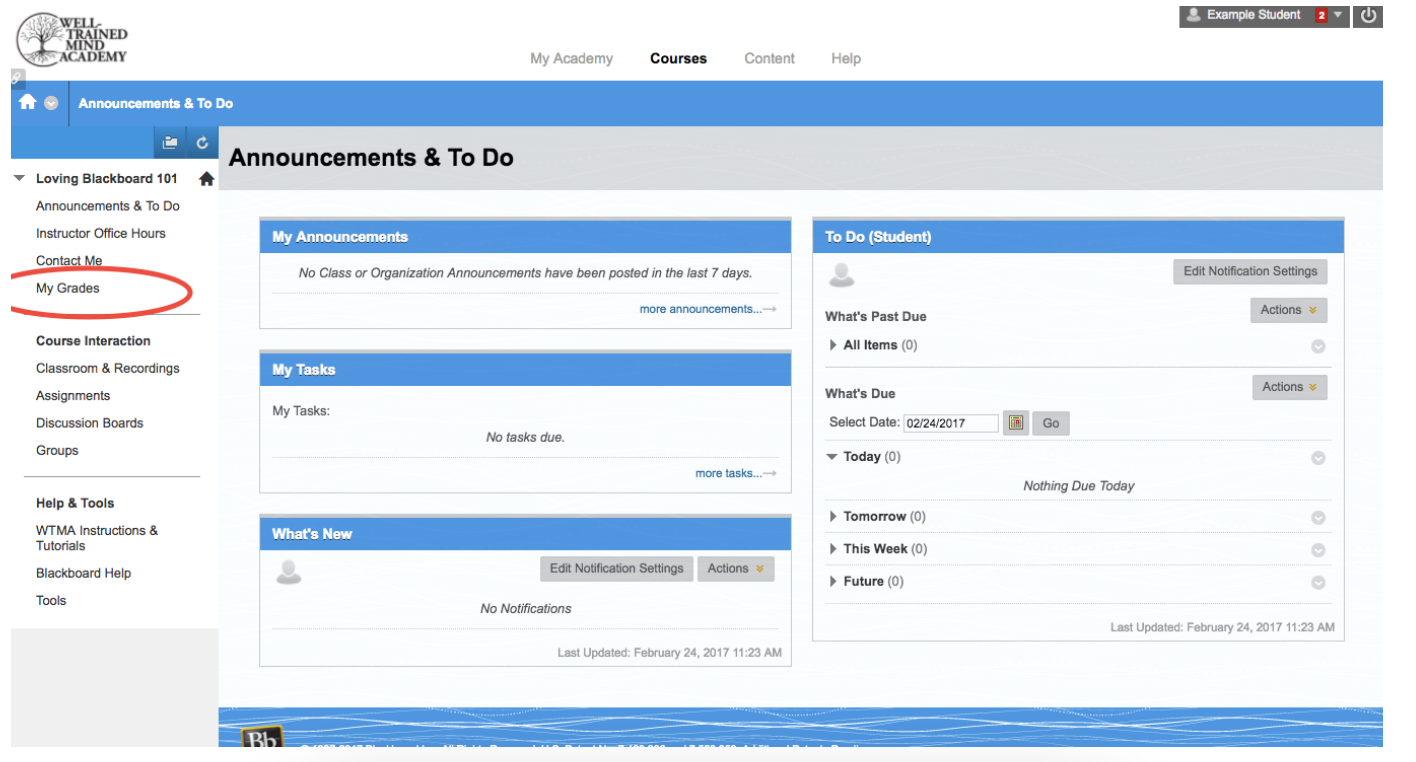Image resolution: width=1416 pixels, height=762 pixels.
Task: Open the calendar date picker for Select Date
Action: tap(1015, 422)
